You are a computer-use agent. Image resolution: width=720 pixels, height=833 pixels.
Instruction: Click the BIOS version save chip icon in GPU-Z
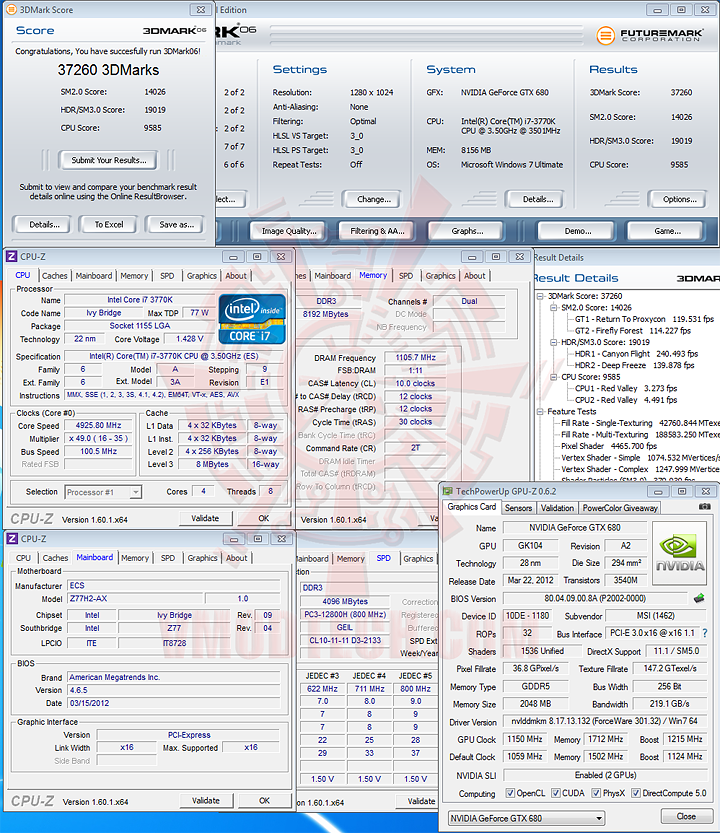[699, 599]
